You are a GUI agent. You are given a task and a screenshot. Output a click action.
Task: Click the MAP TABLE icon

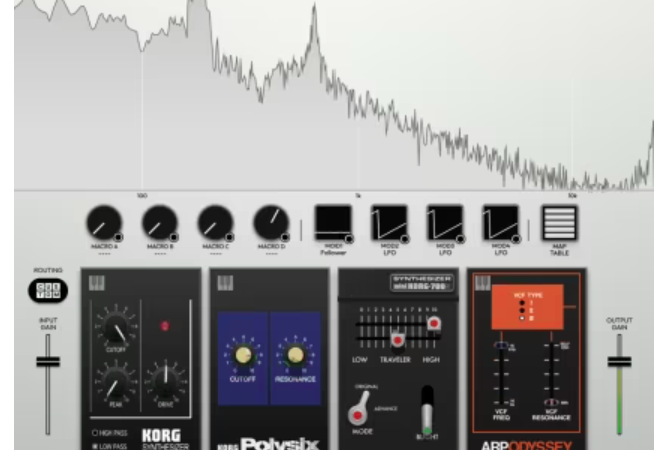[559, 223]
